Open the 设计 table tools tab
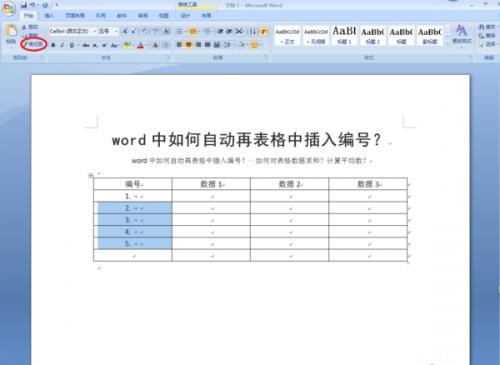This screenshot has width=500, height=365. [x=185, y=15]
